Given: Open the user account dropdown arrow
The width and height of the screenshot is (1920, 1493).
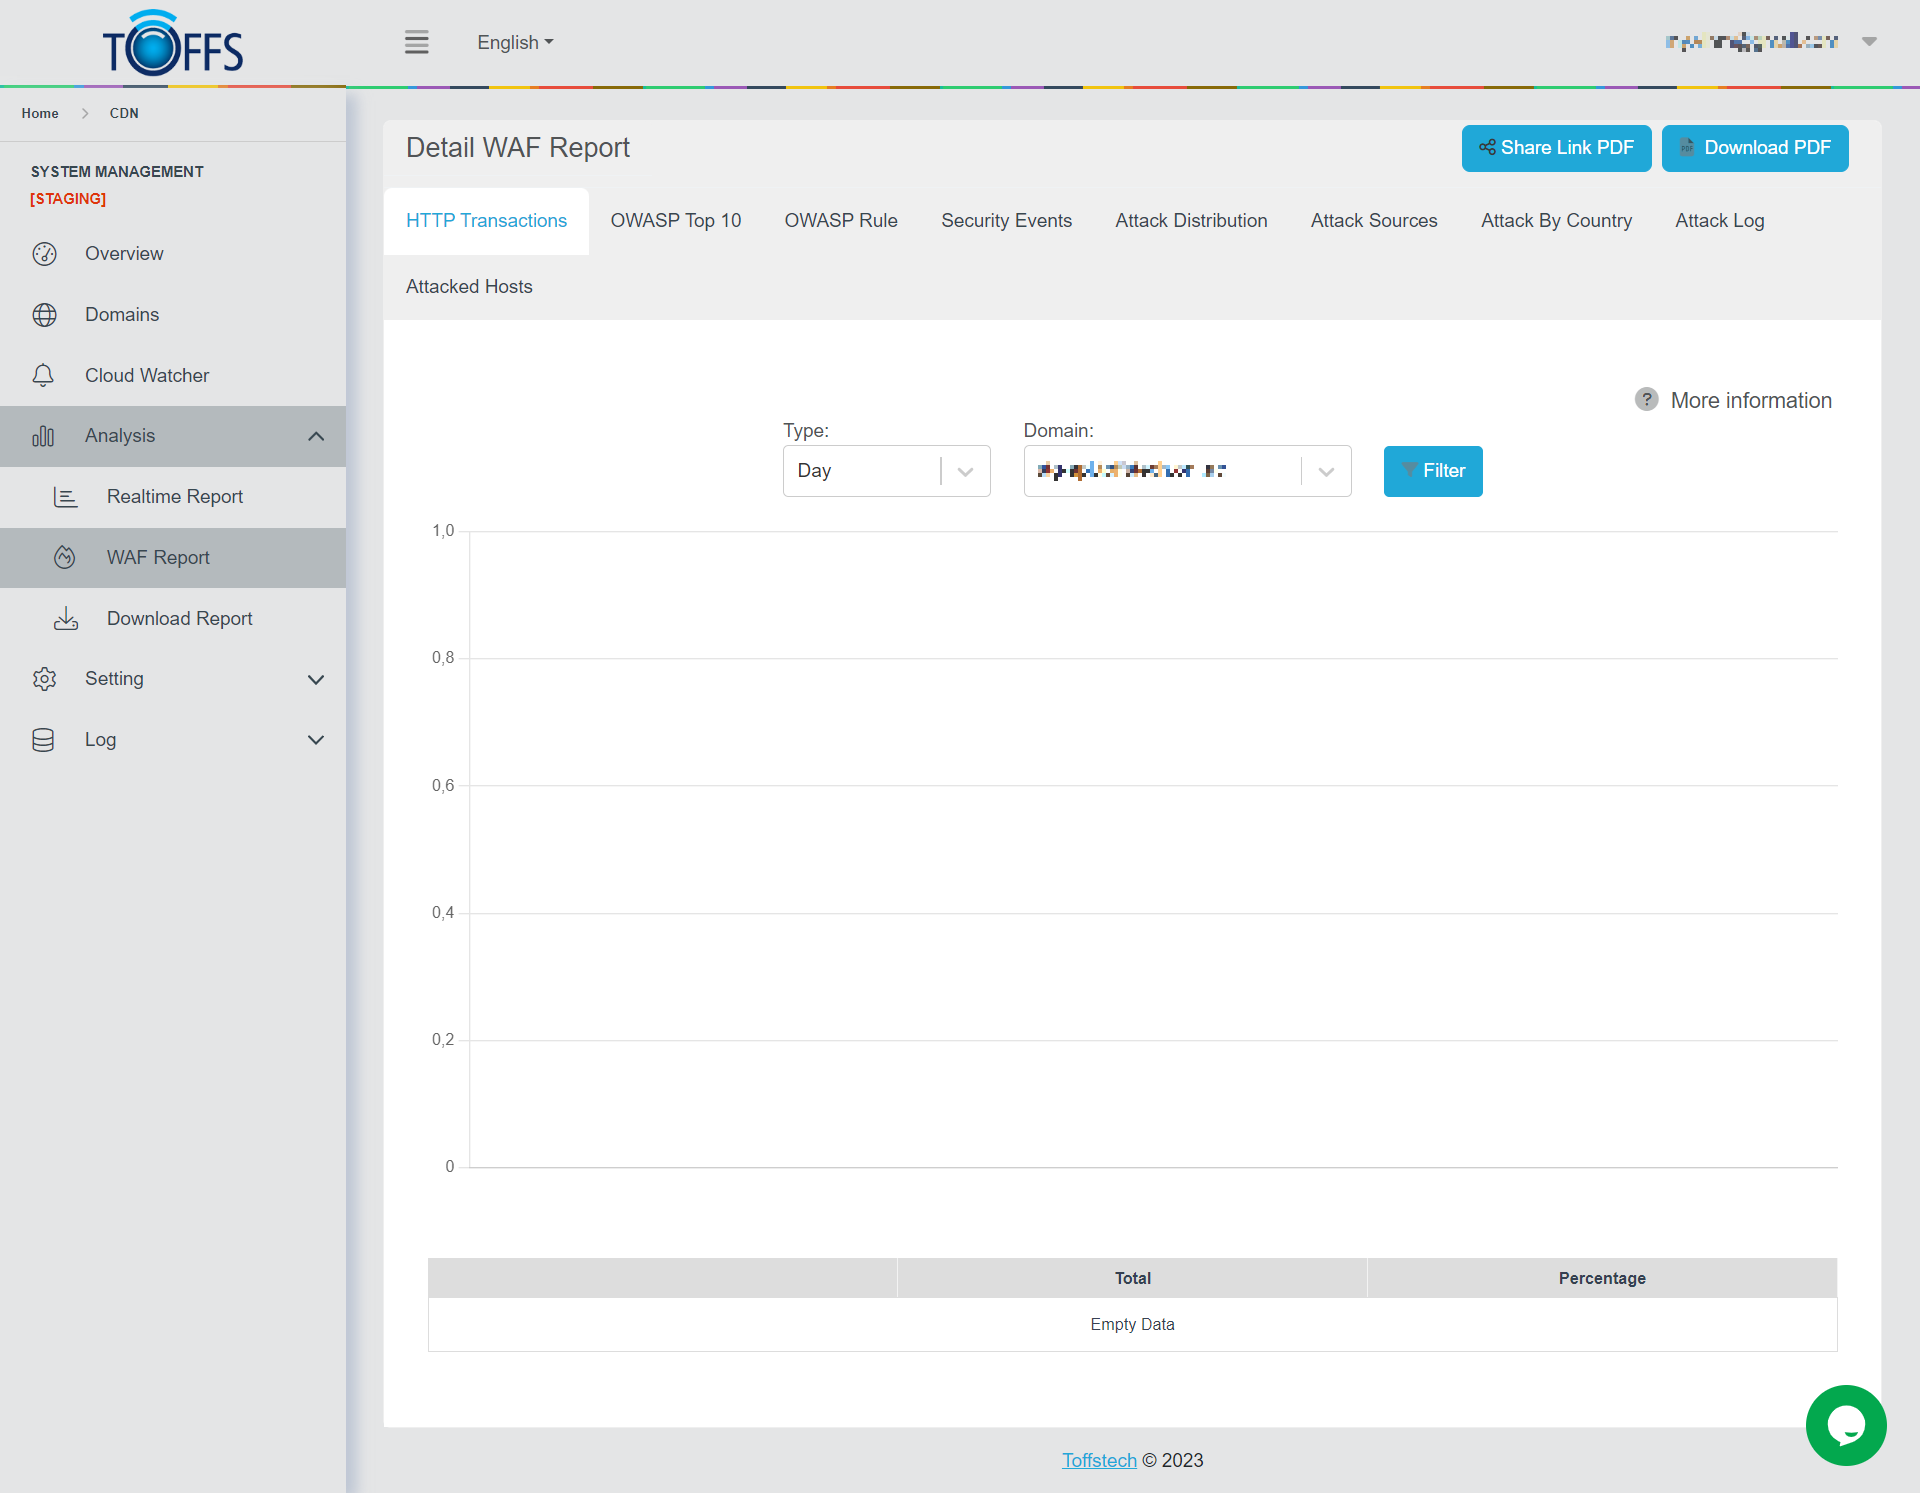Looking at the screenshot, I should tap(1869, 42).
